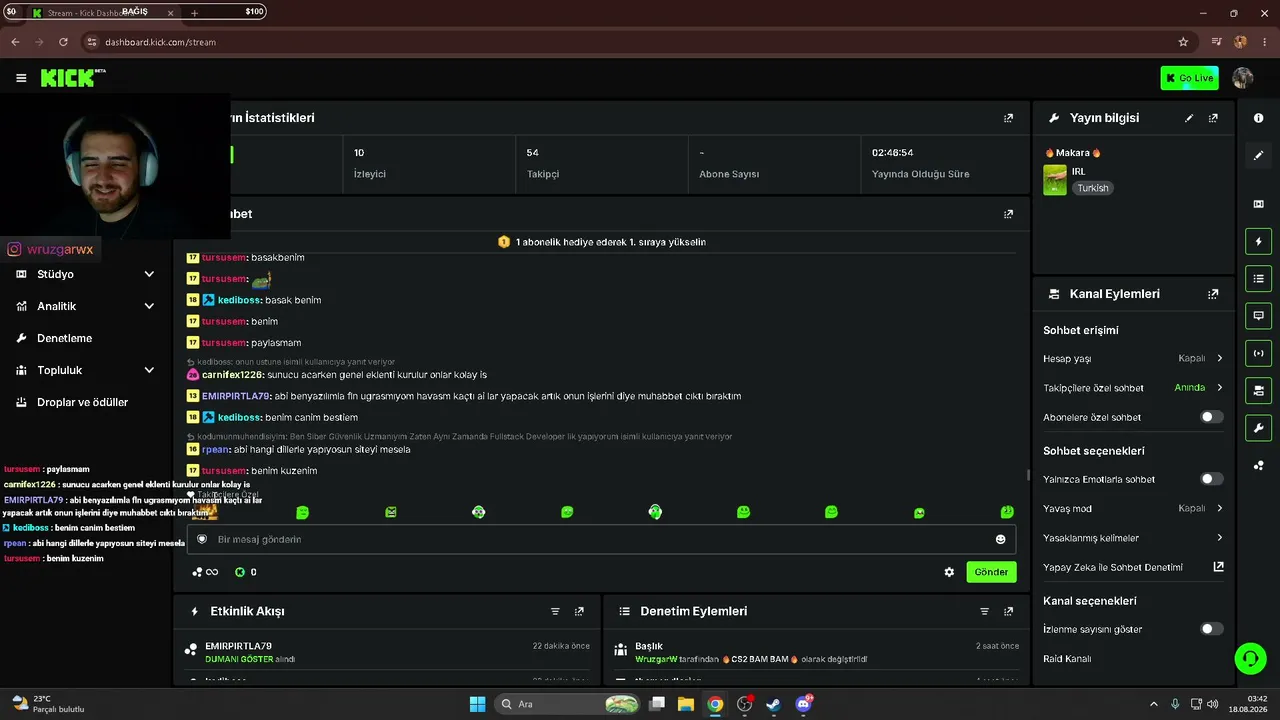The height and width of the screenshot is (720, 1280).
Task: Click the Turkish language tag
Action: [1093, 188]
